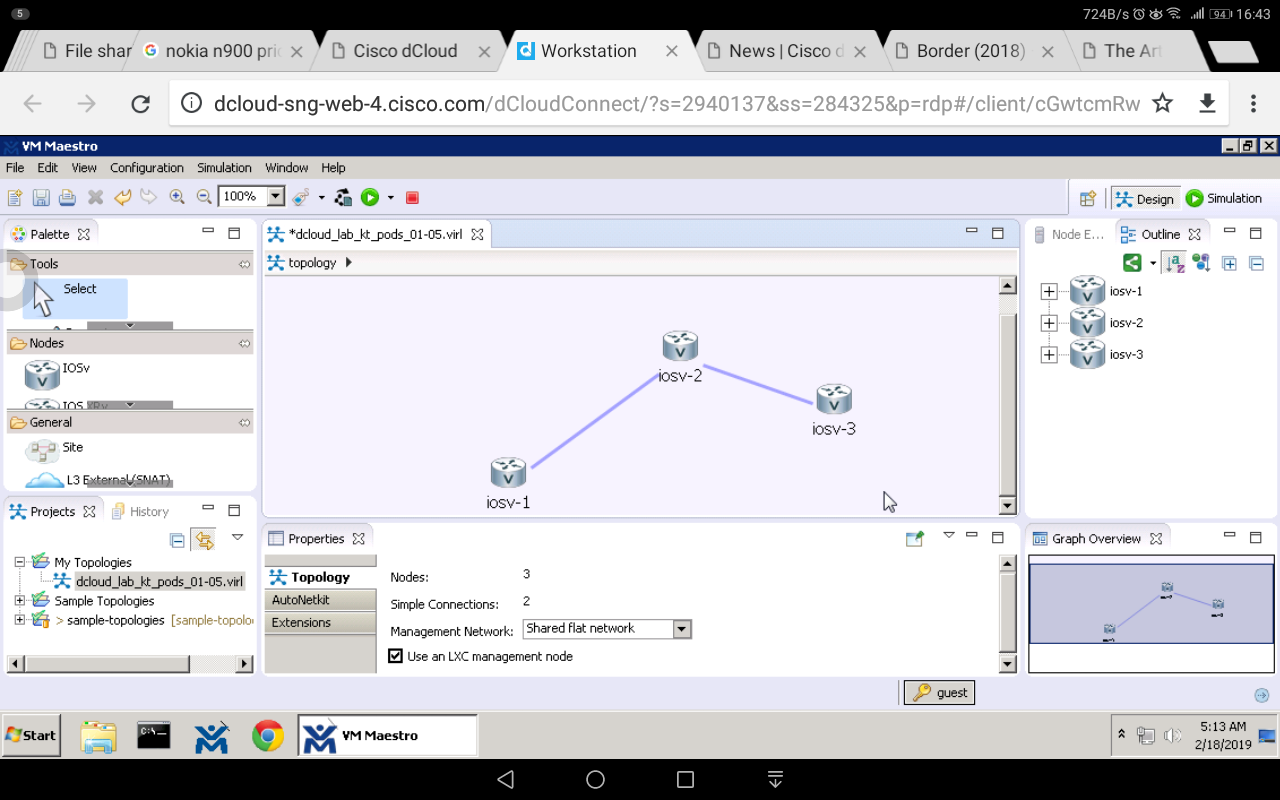1280x800 pixels.
Task: Select dcloud_lab_kt_pods_01-05.virl in Projects
Action: click(157, 581)
